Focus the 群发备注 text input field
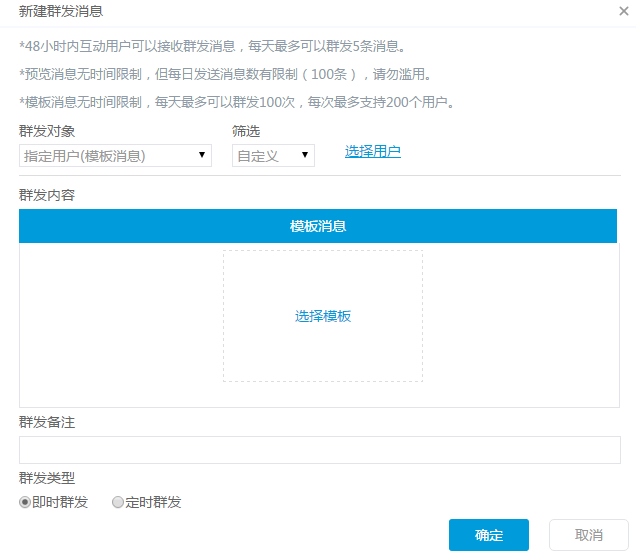 pyautogui.click(x=320, y=450)
